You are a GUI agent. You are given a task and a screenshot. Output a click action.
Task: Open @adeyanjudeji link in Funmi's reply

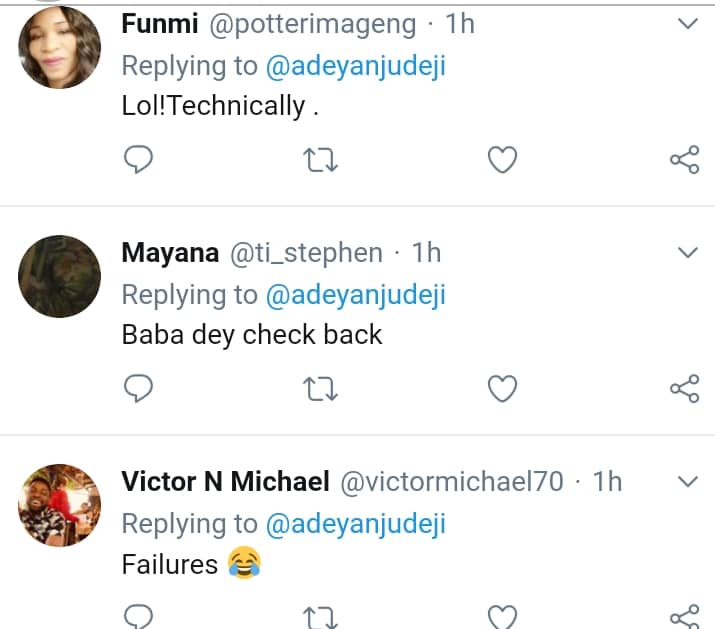click(355, 66)
